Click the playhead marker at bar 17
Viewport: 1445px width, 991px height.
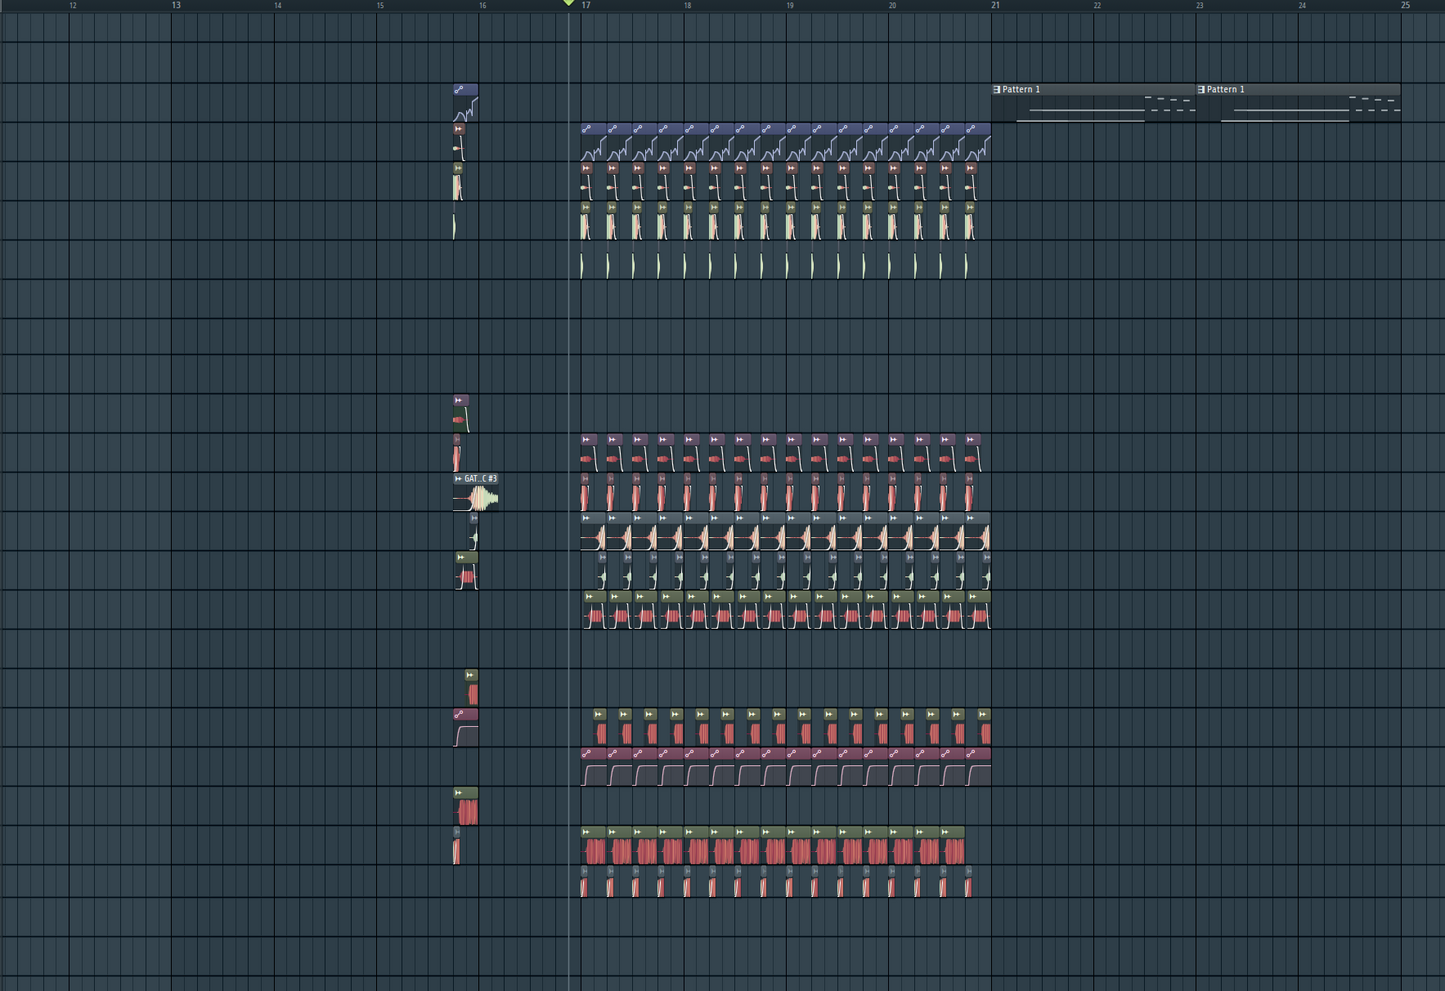(569, 5)
